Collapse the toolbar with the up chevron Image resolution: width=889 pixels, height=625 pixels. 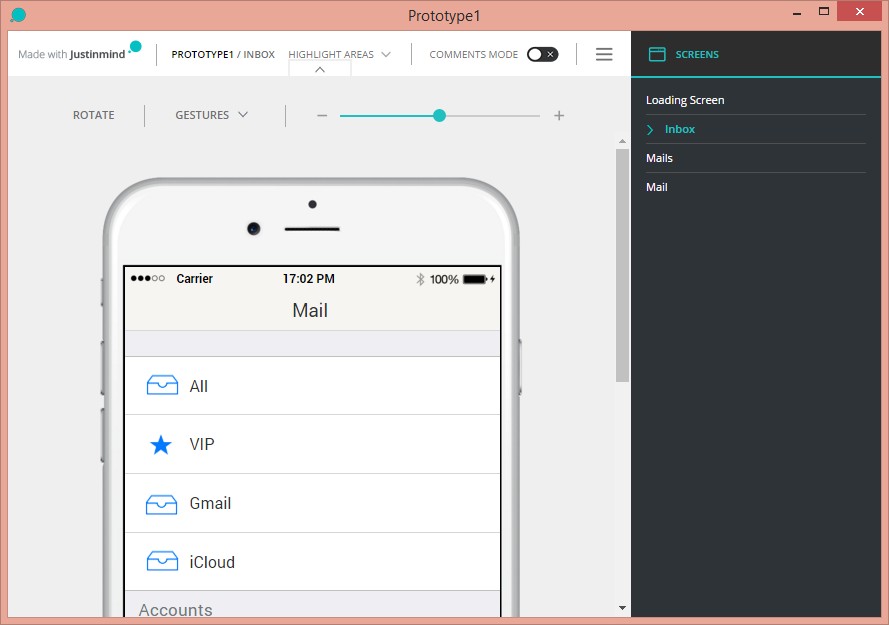320,69
